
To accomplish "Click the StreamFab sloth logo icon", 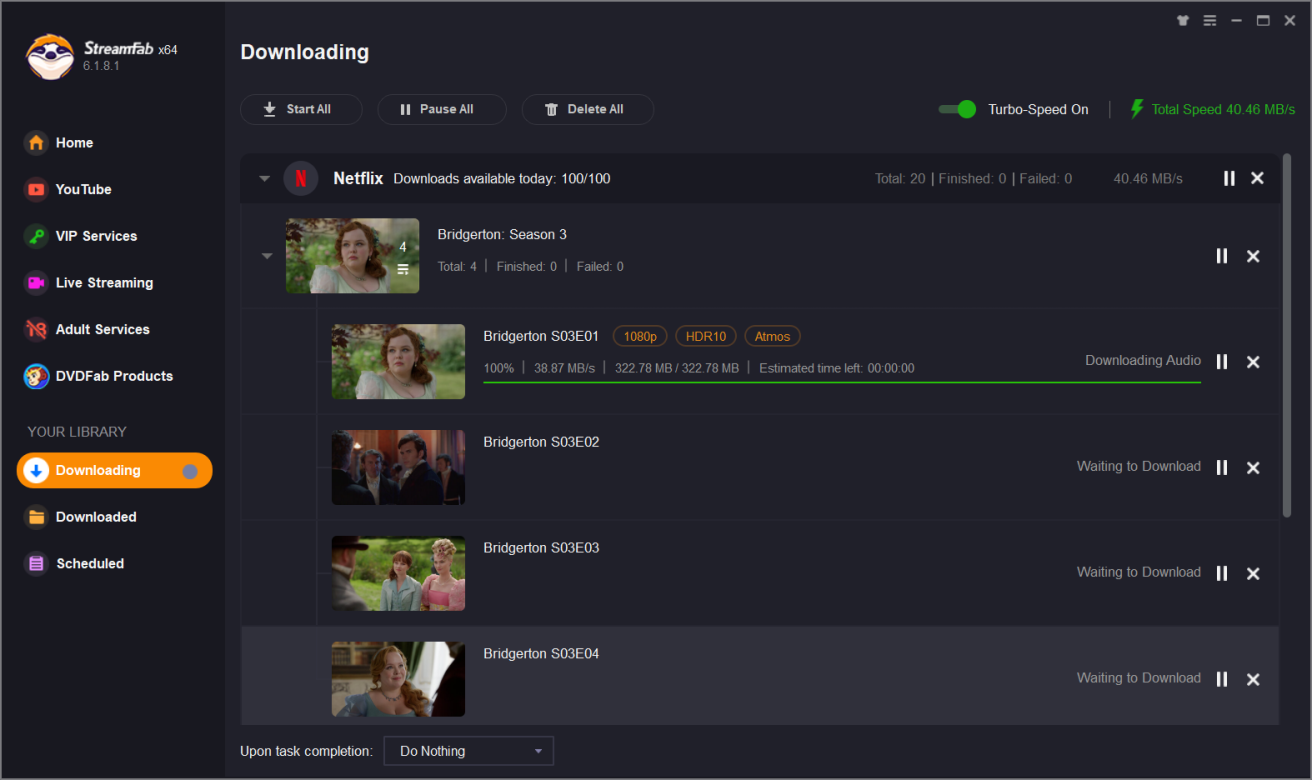I will coord(49,56).
